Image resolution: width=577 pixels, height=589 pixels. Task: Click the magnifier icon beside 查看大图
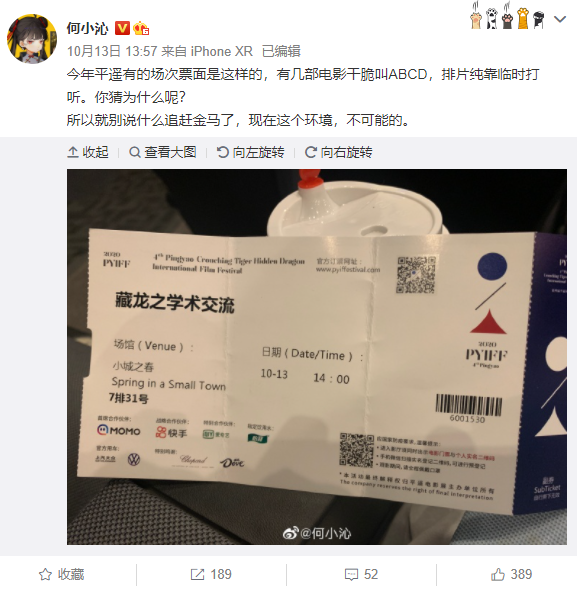point(135,153)
